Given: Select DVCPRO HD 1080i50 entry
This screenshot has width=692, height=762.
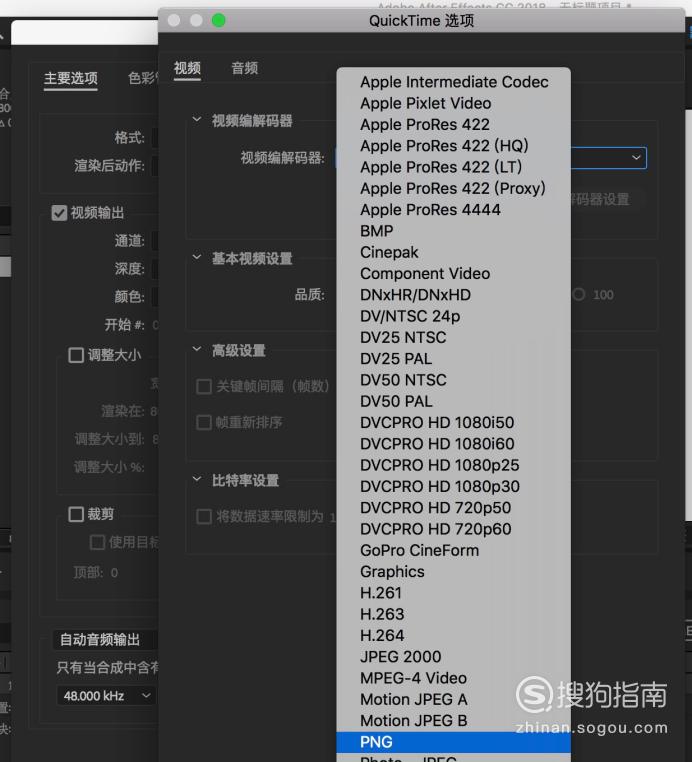Looking at the screenshot, I should tap(453, 423).
